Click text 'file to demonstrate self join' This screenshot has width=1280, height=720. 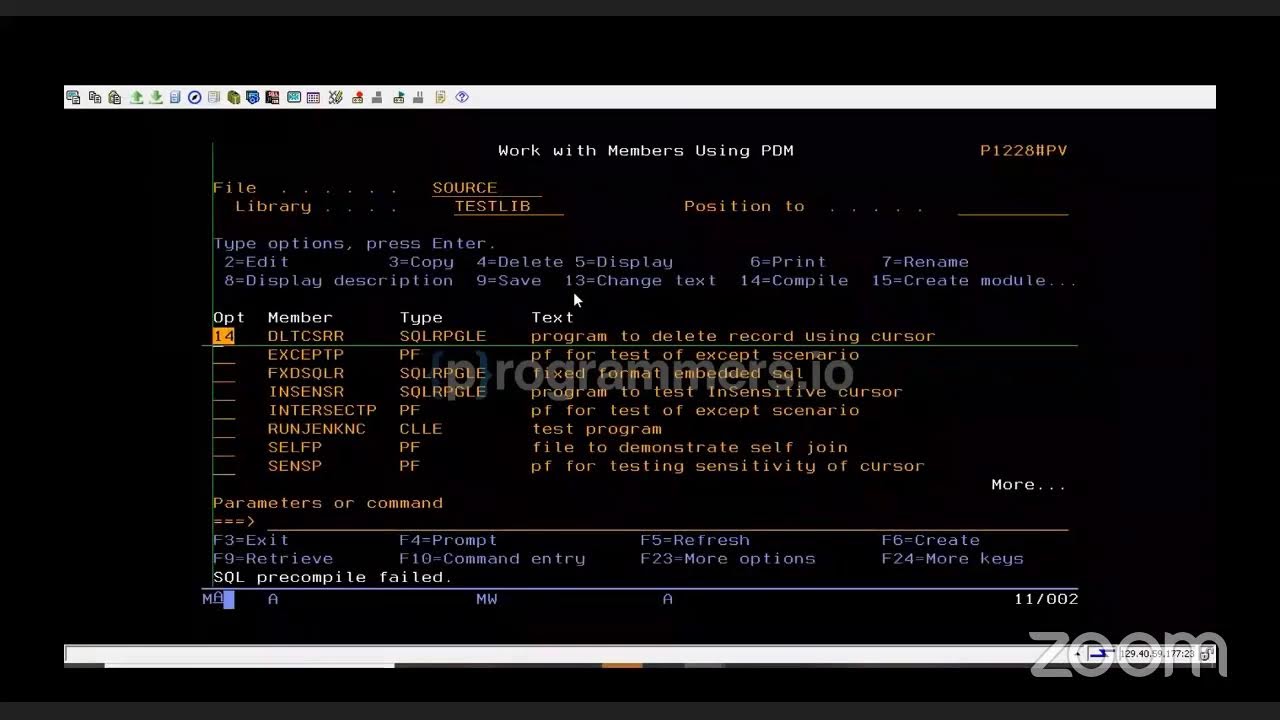tap(689, 447)
